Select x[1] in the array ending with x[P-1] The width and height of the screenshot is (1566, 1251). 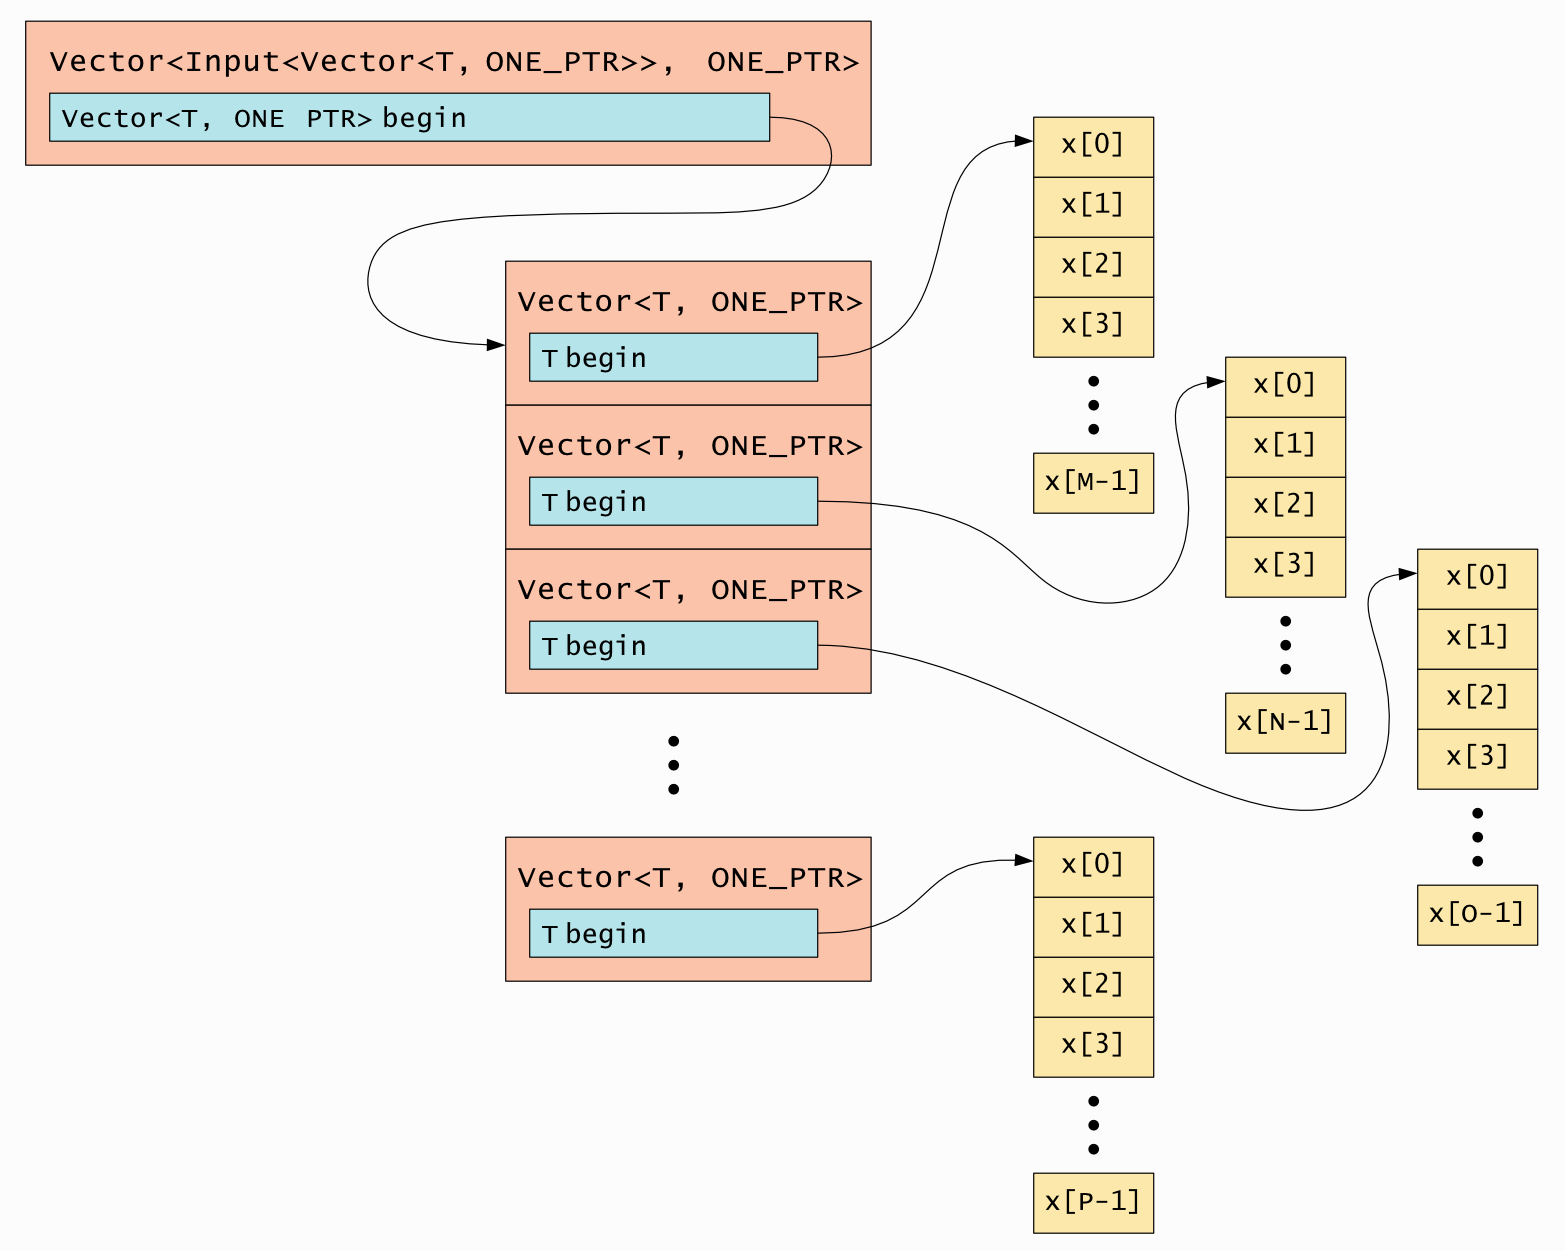[1092, 927]
